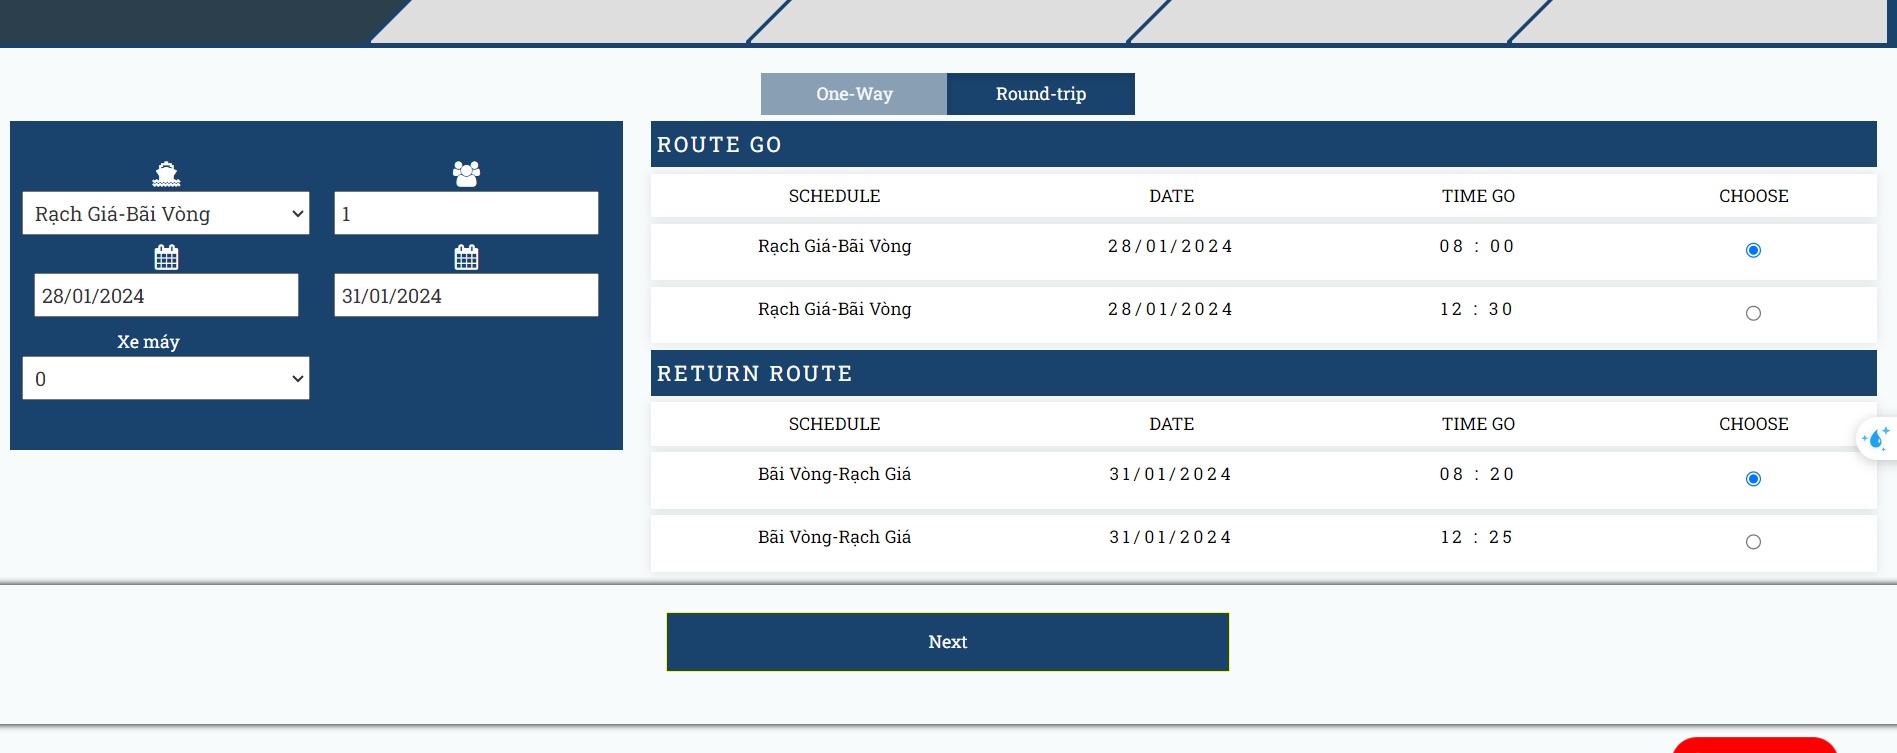This screenshot has width=1897, height=753.
Task: Select the 08:20 Bãi Vòng-Rạch Giá return trip
Action: tap(1752, 480)
